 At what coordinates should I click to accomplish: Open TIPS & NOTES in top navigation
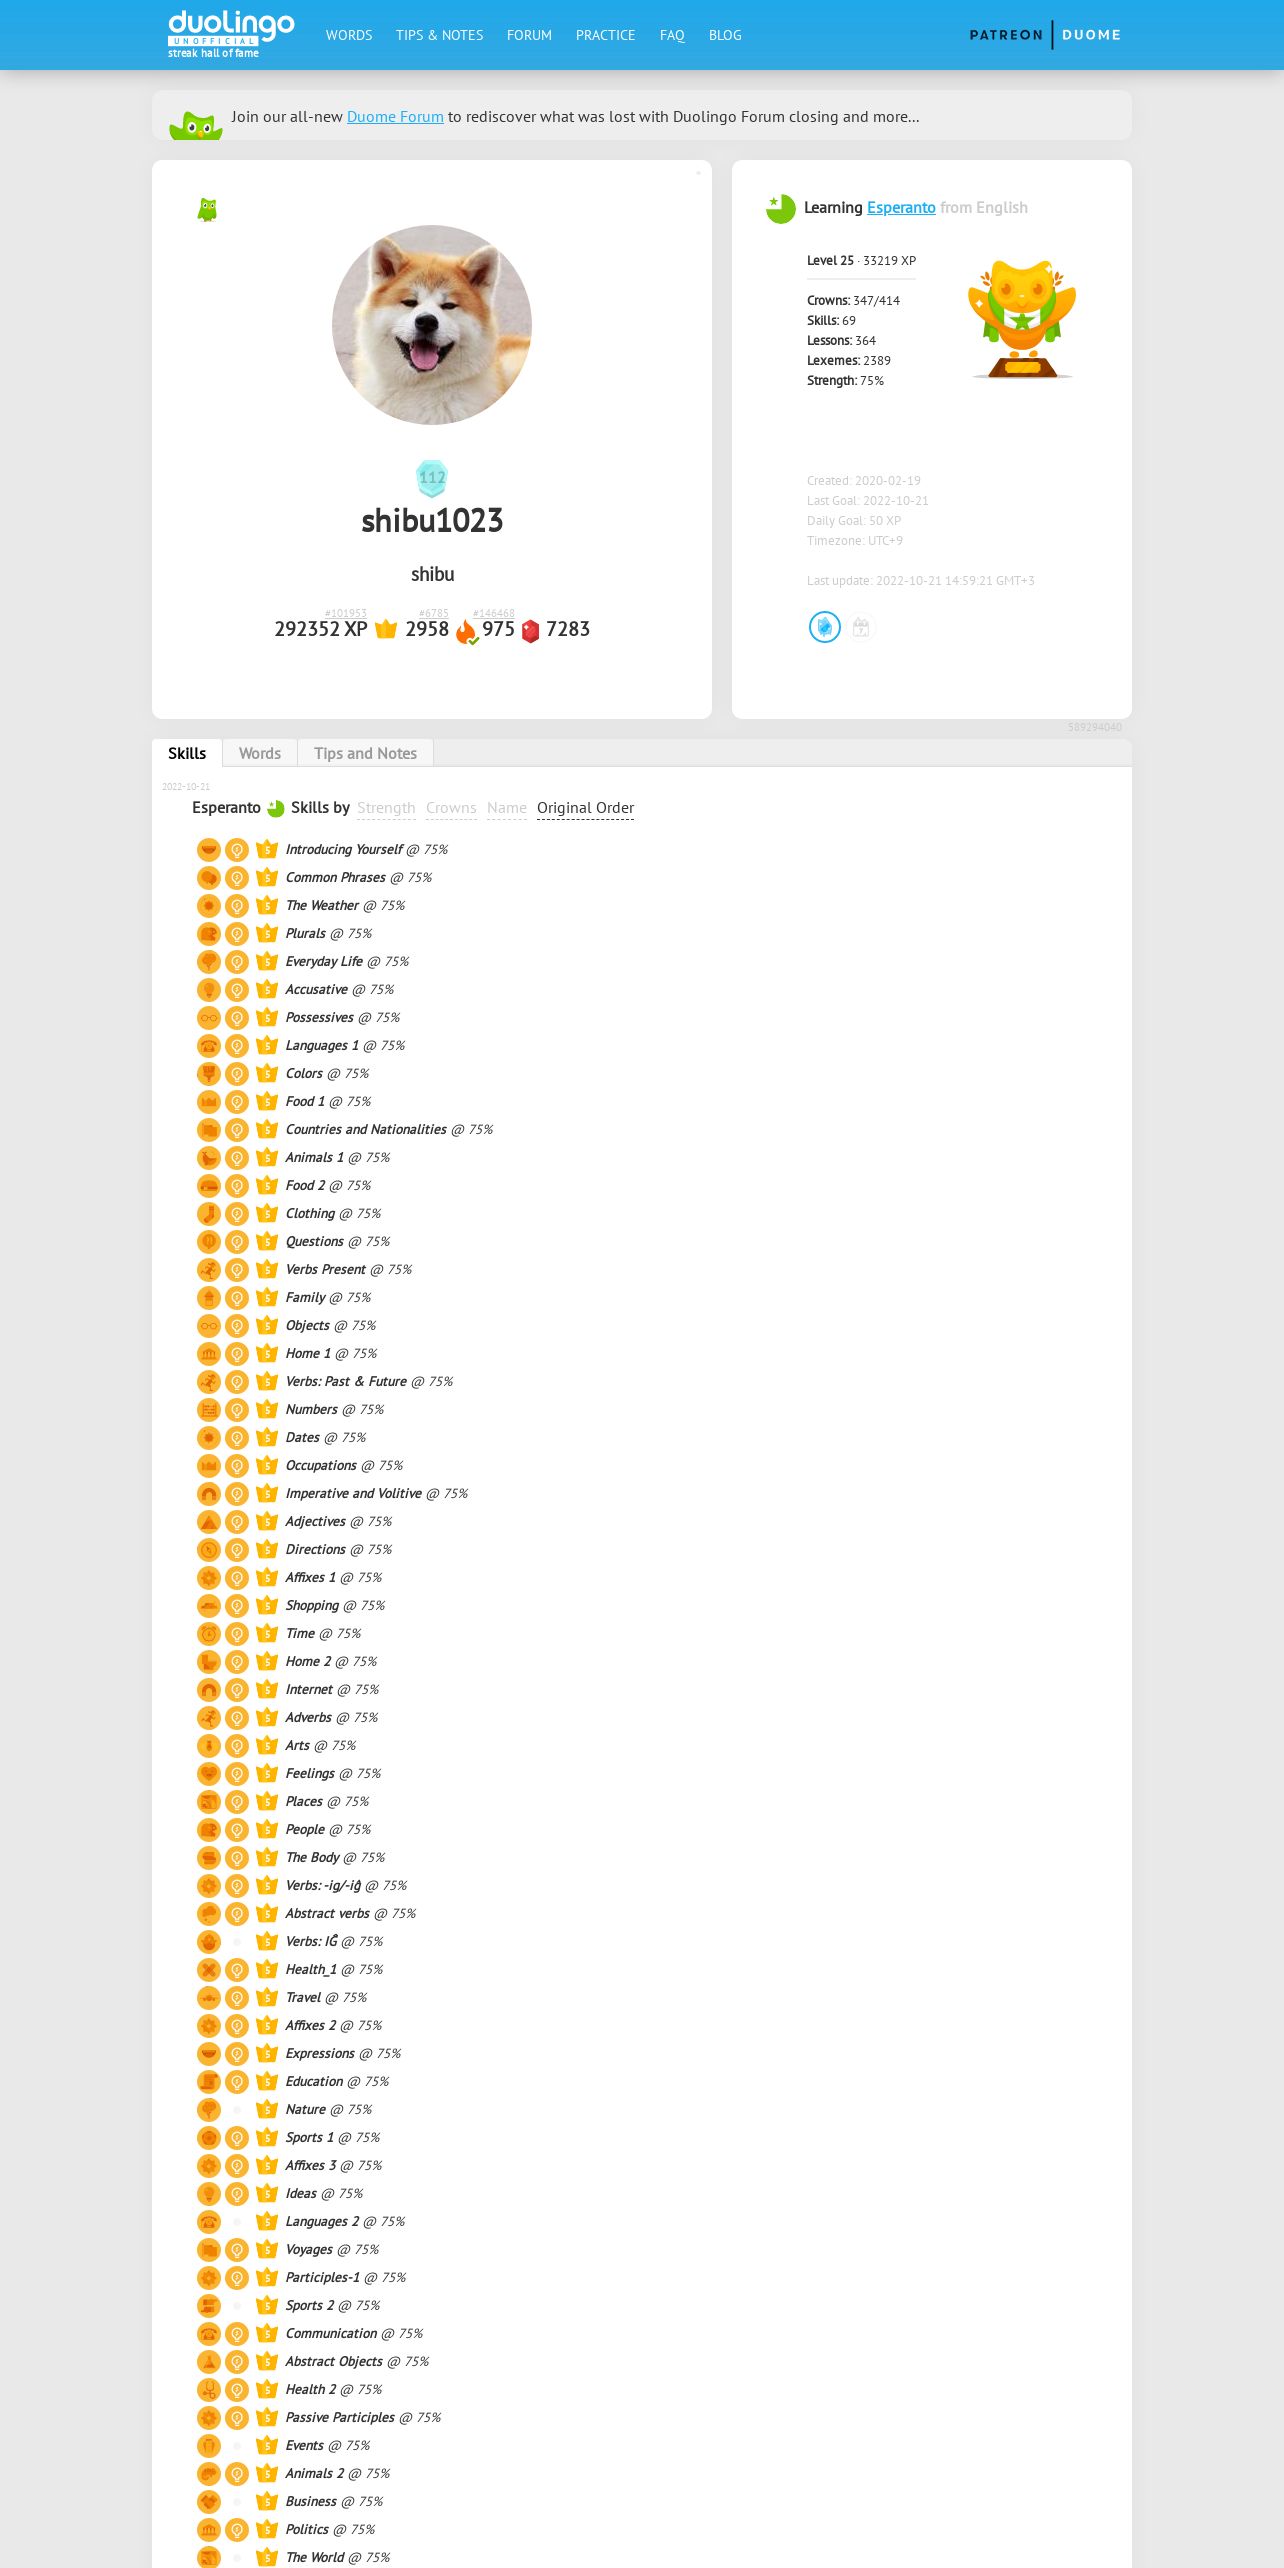tap(439, 35)
